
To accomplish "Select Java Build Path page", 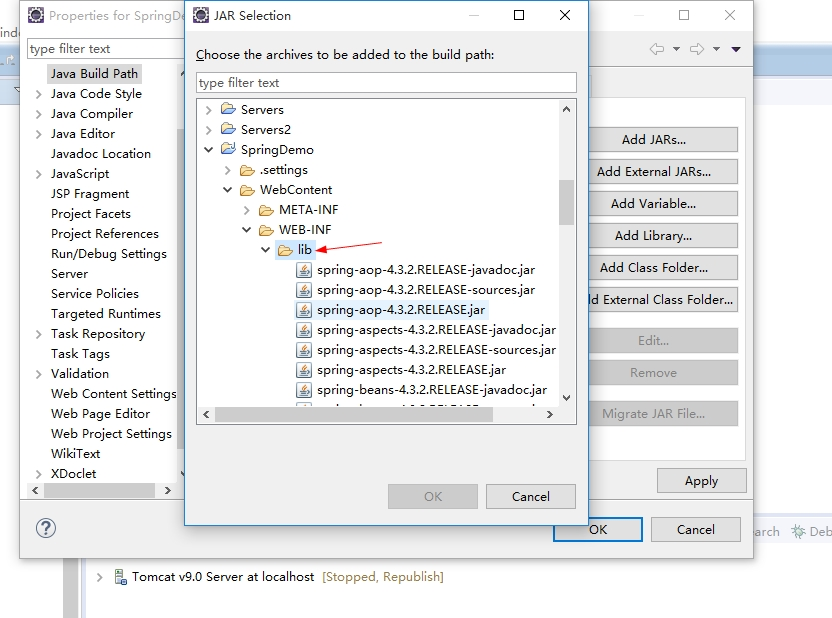I will (94, 74).
